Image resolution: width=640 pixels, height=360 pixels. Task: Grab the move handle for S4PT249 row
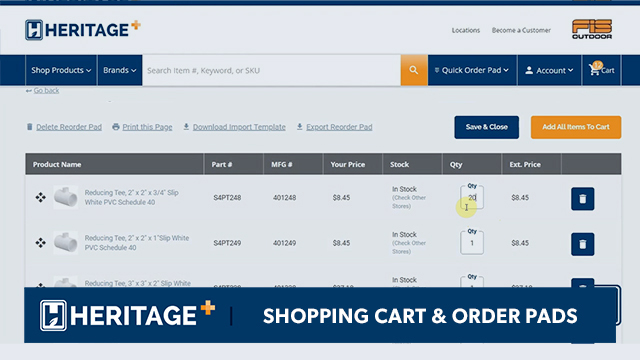pos(40,243)
